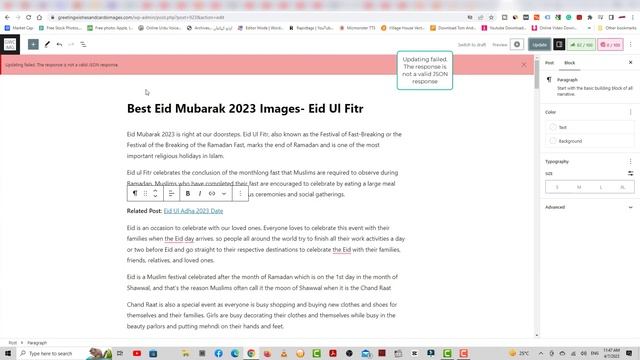This screenshot has height=360, width=640.
Task: Open the document overview list view
Action: tap(83, 44)
